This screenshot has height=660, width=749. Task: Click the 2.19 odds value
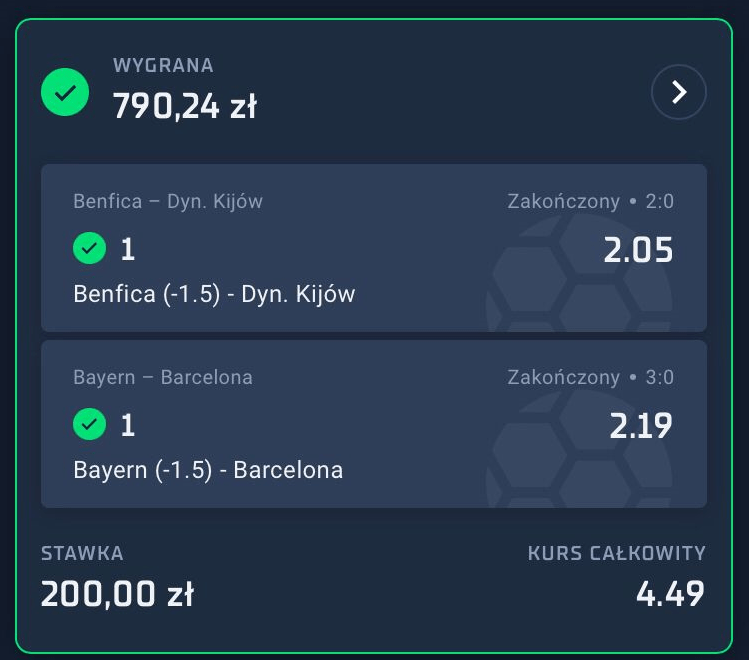click(x=641, y=426)
